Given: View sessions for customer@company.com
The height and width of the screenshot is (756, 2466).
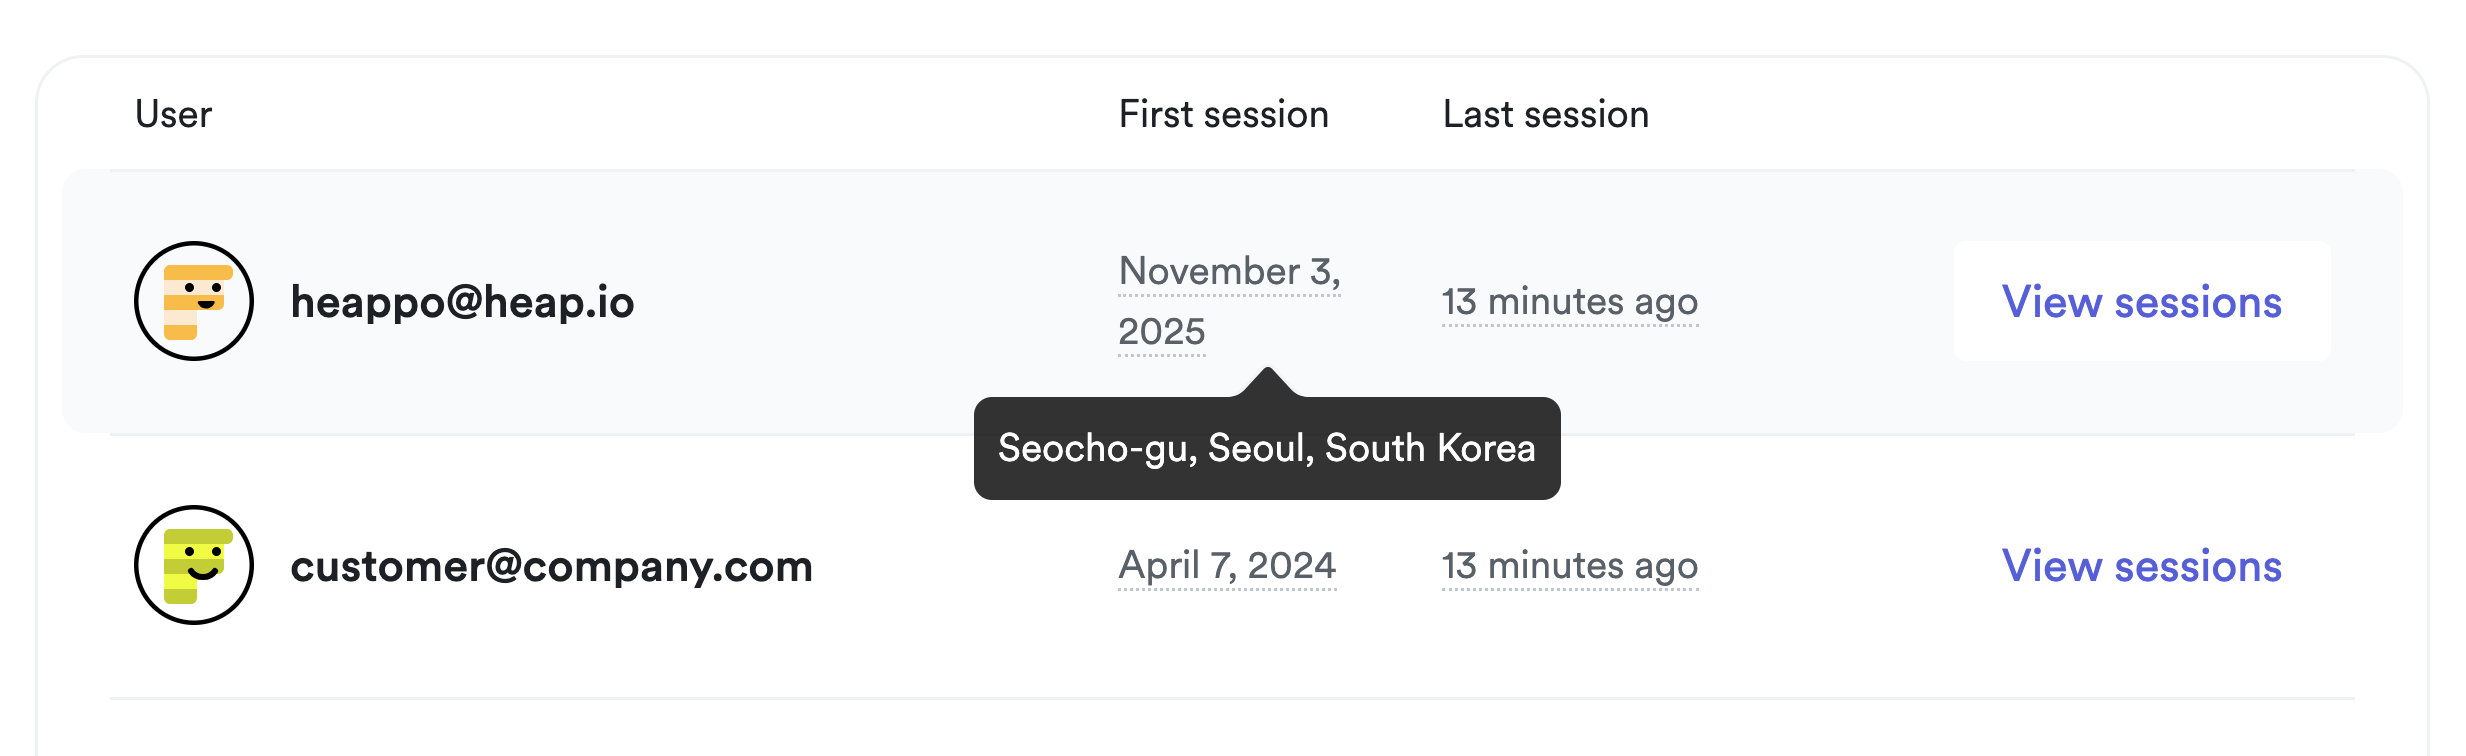Looking at the screenshot, I should point(2141,566).
